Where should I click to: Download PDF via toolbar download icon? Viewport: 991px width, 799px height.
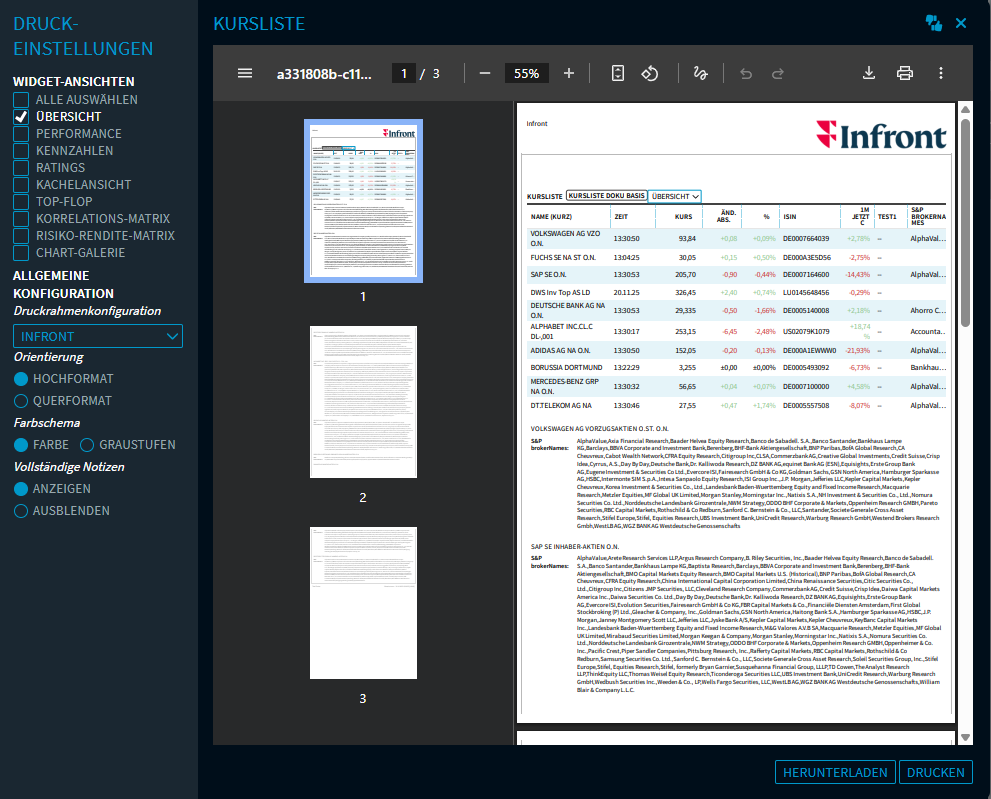point(869,73)
